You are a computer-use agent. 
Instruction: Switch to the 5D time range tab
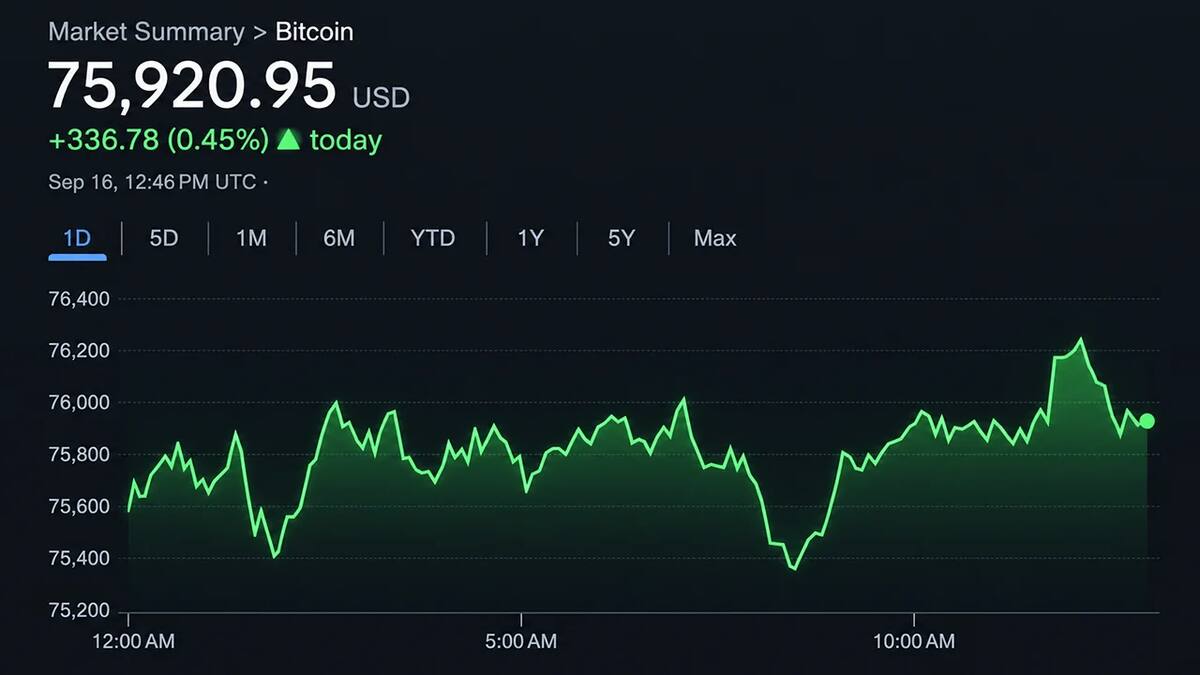click(x=164, y=238)
